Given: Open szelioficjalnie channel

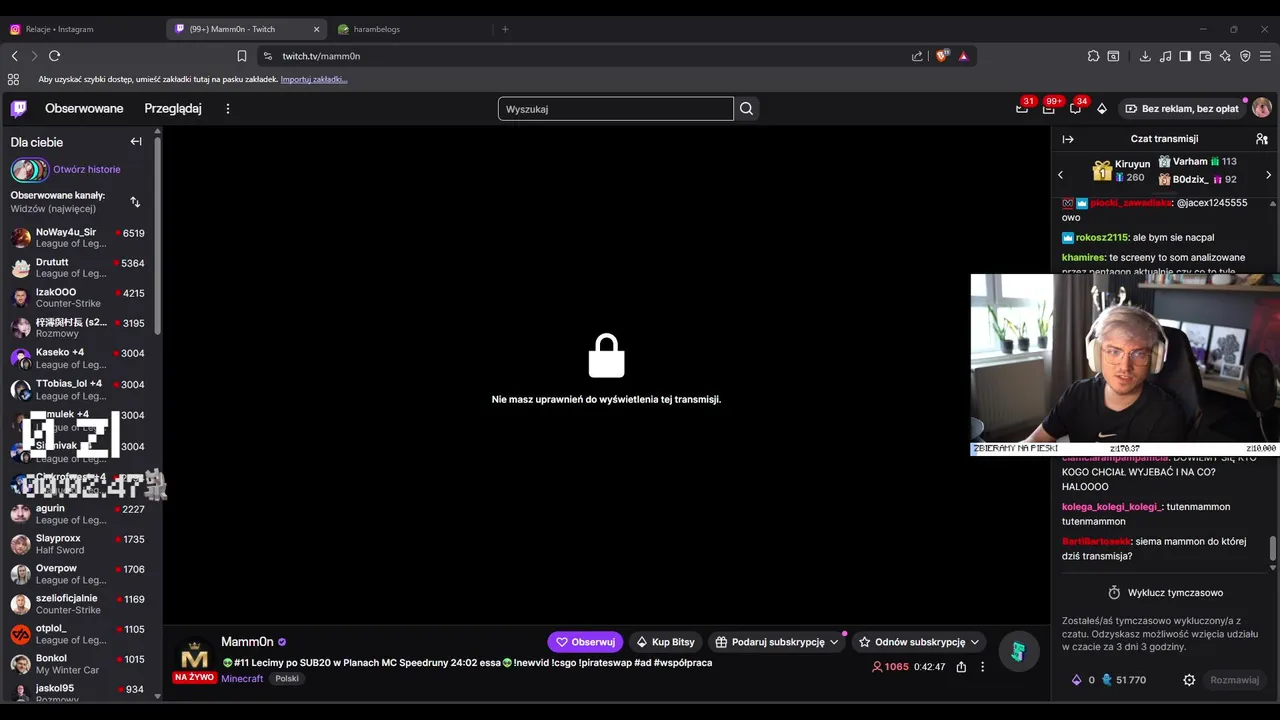Looking at the screenshot, I should [78, 604].
